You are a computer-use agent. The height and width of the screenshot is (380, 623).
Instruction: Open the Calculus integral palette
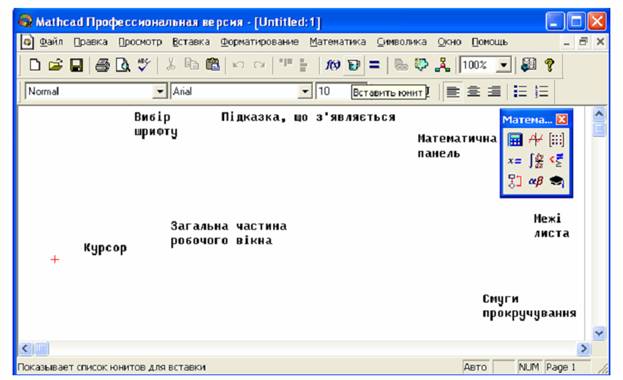coord(536,161)
